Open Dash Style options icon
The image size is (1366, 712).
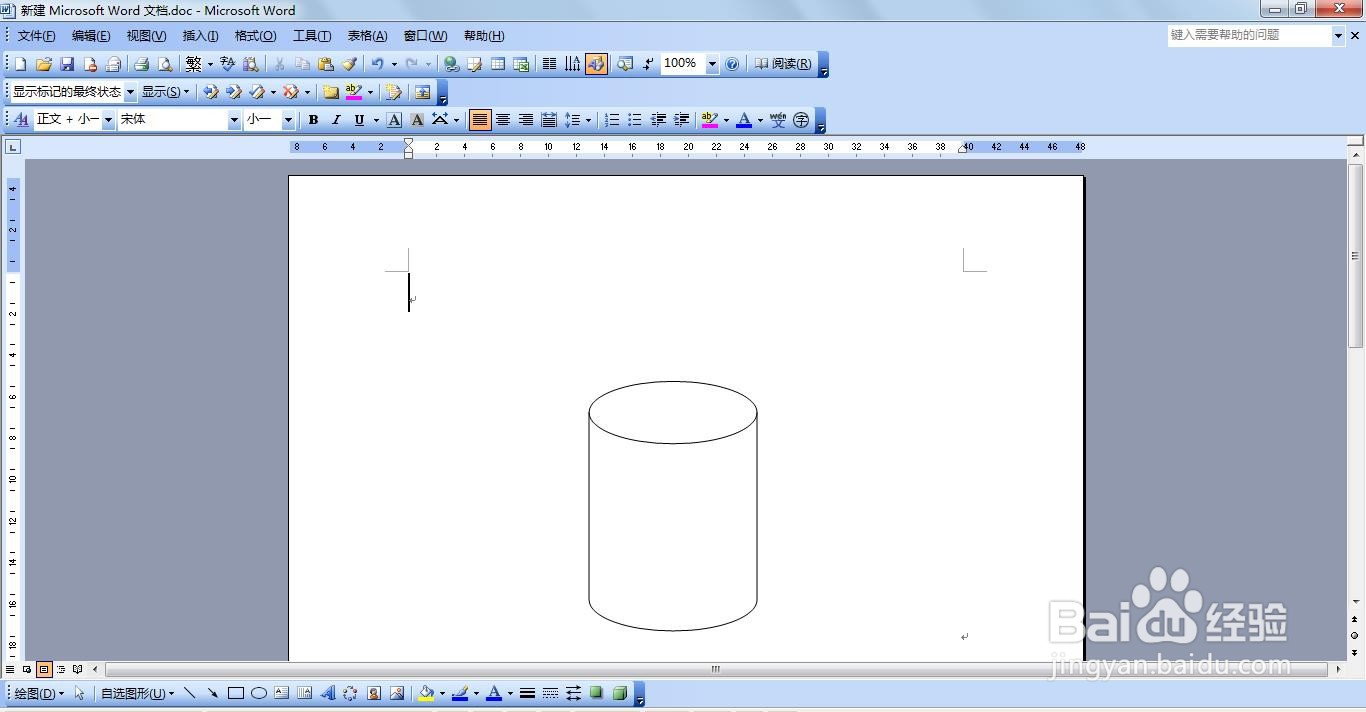point(550,693)
